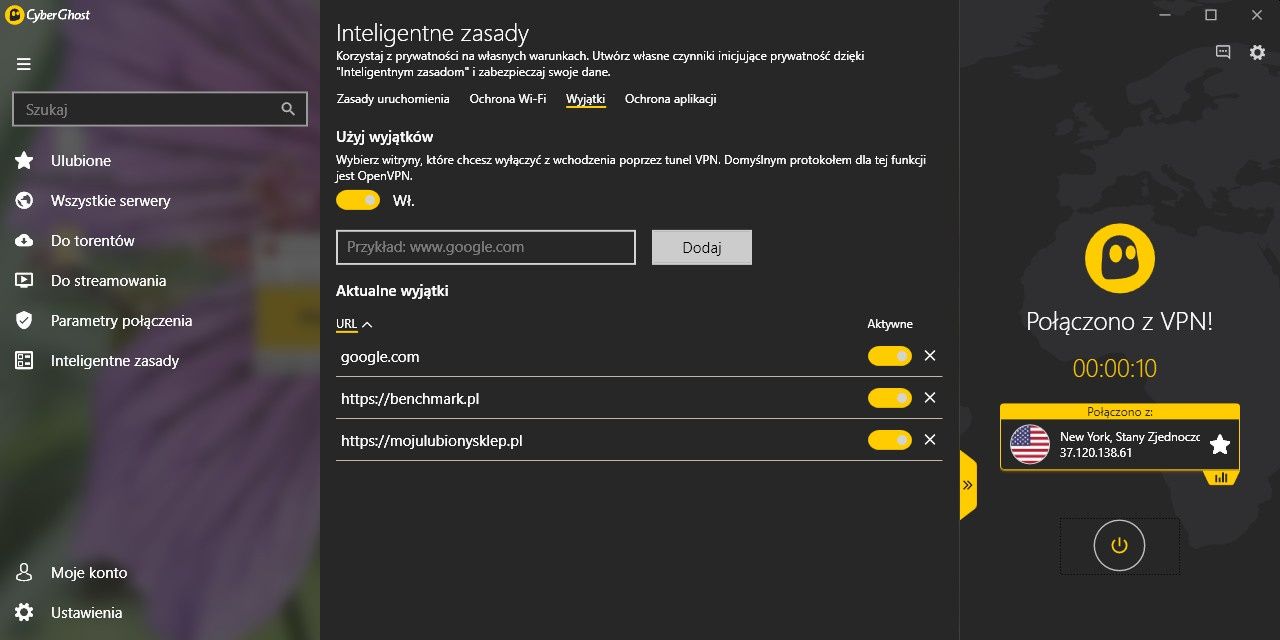Disable the benchmark.pl exception switch
The image size is (1280, 640).
(x=890, y=398)
